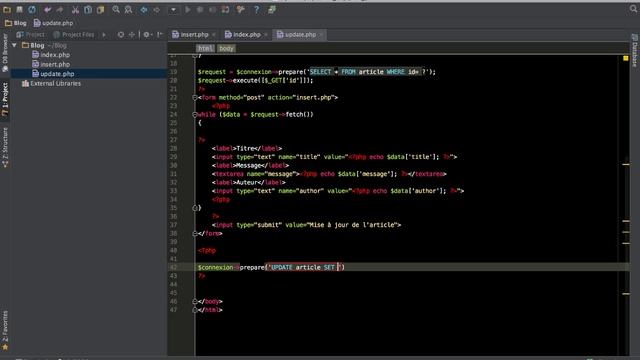Click the Find magnifier icon

[116, 9]
